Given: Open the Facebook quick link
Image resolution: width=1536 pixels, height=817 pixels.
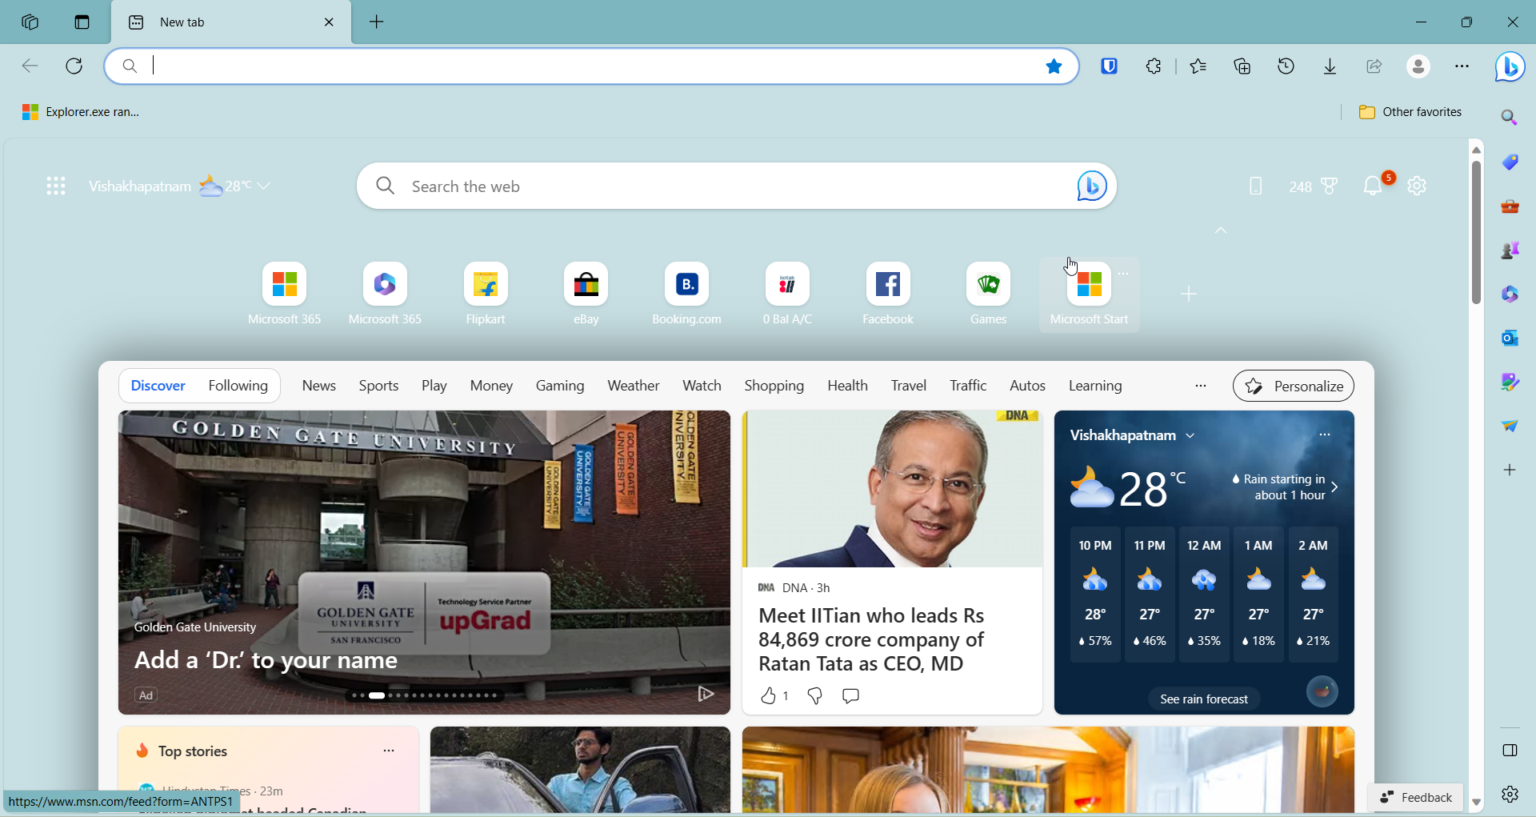Looking at the screenshot, I should (887, 283).
